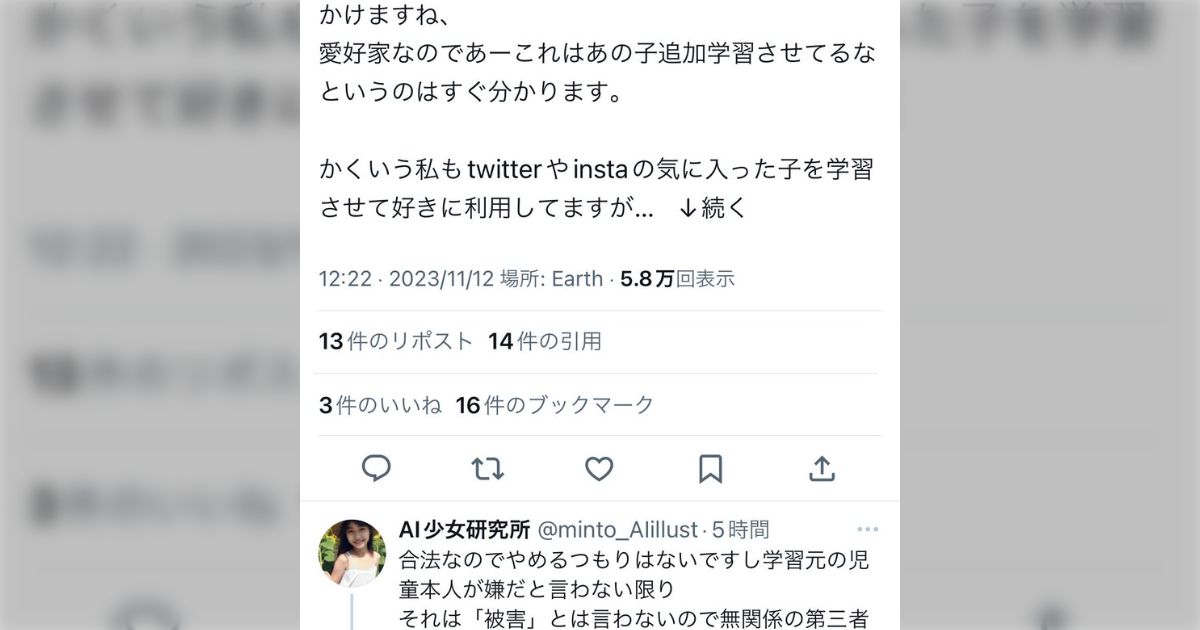This screenshot has width=1200, height=630.
Task: Click the repost arrows icon
Action: click(487, 468)
